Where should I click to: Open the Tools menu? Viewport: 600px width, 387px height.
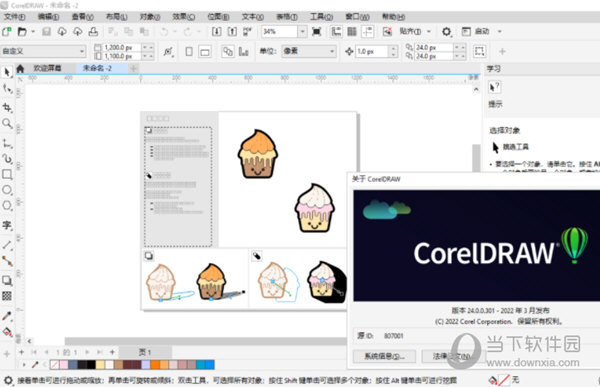coord(321,17)
